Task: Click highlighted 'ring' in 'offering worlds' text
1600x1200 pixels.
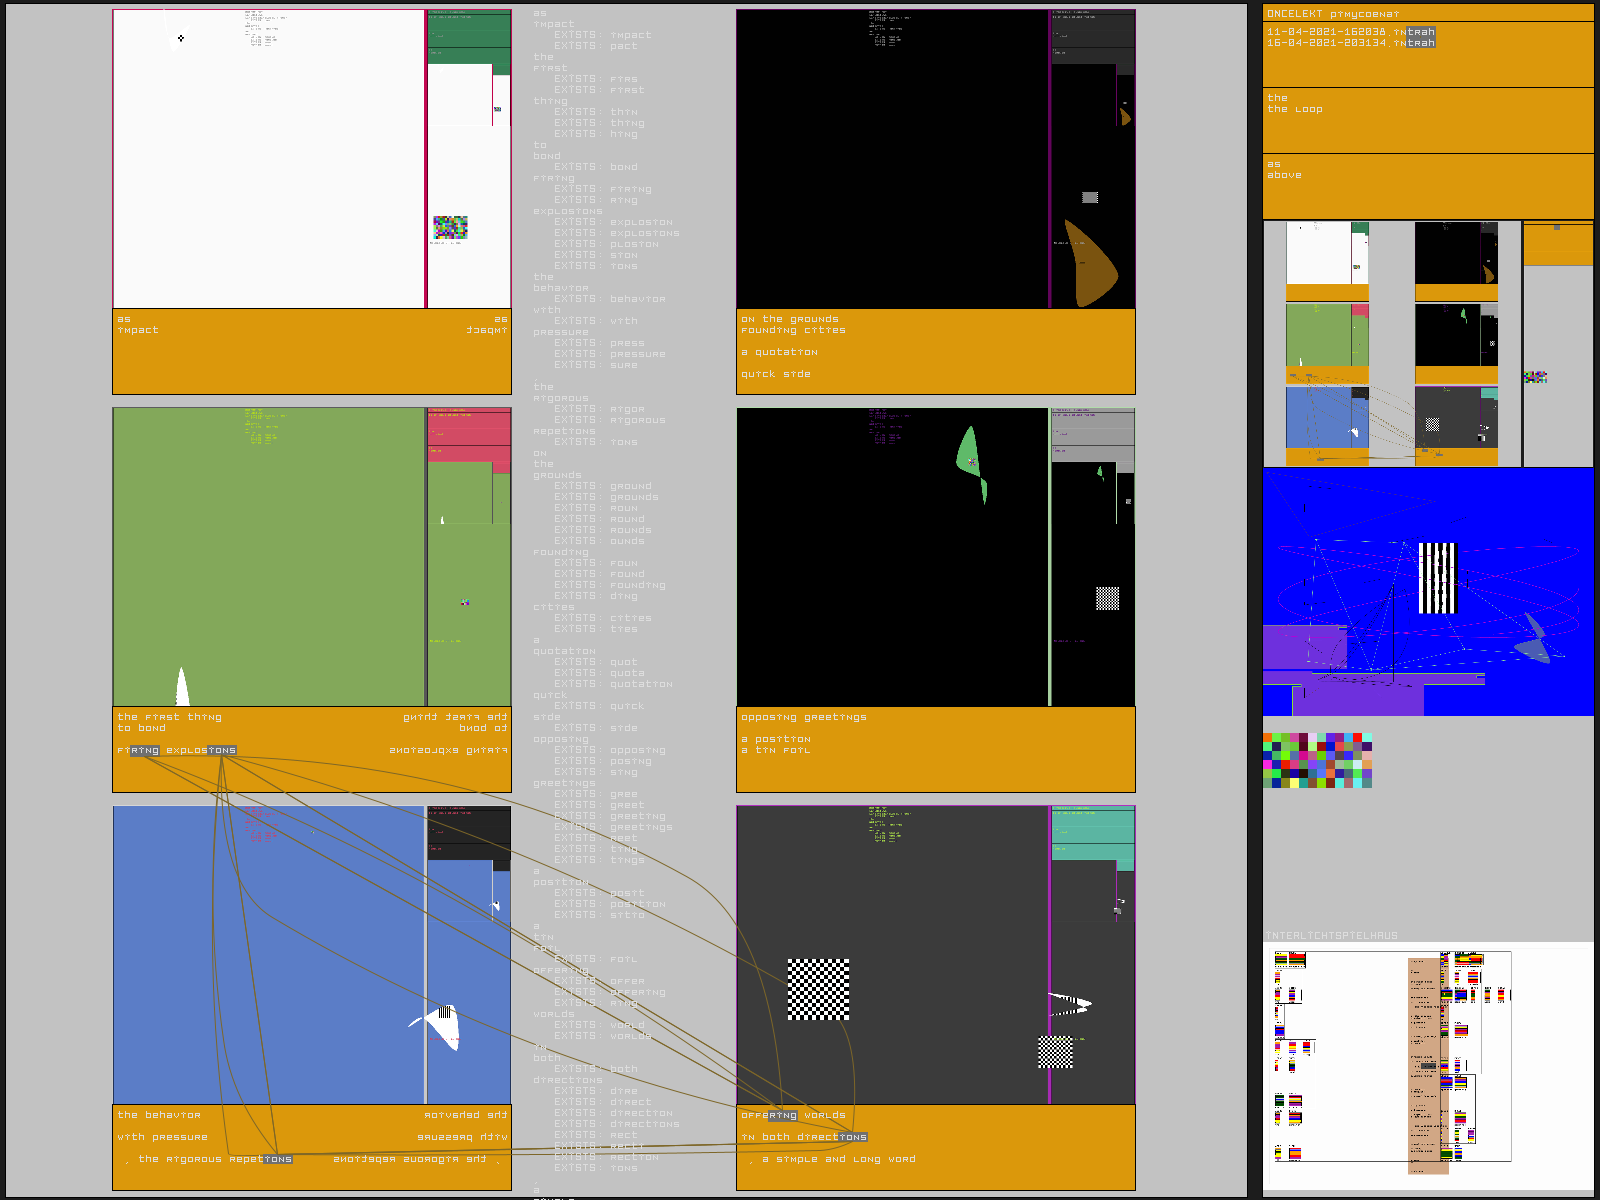Action: point(782,1115)
